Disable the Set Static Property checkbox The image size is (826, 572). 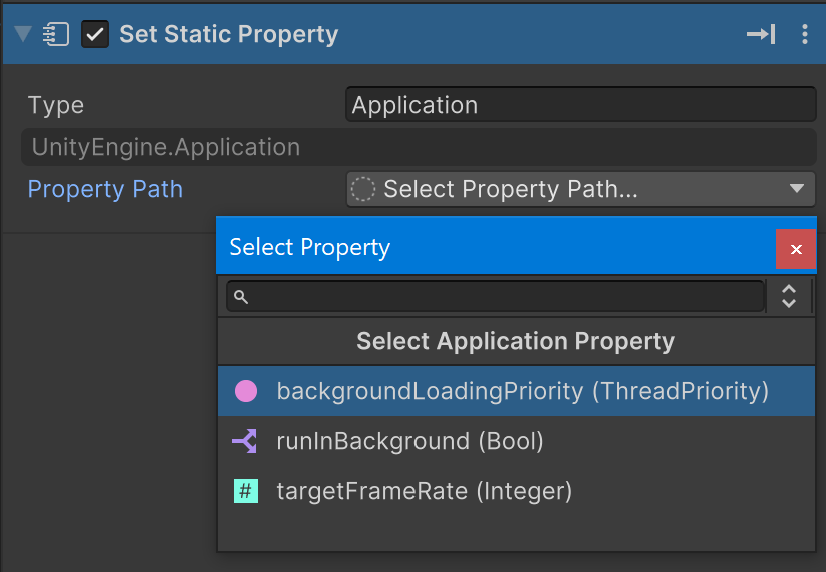pyautogui.click(x=95, y=34)
